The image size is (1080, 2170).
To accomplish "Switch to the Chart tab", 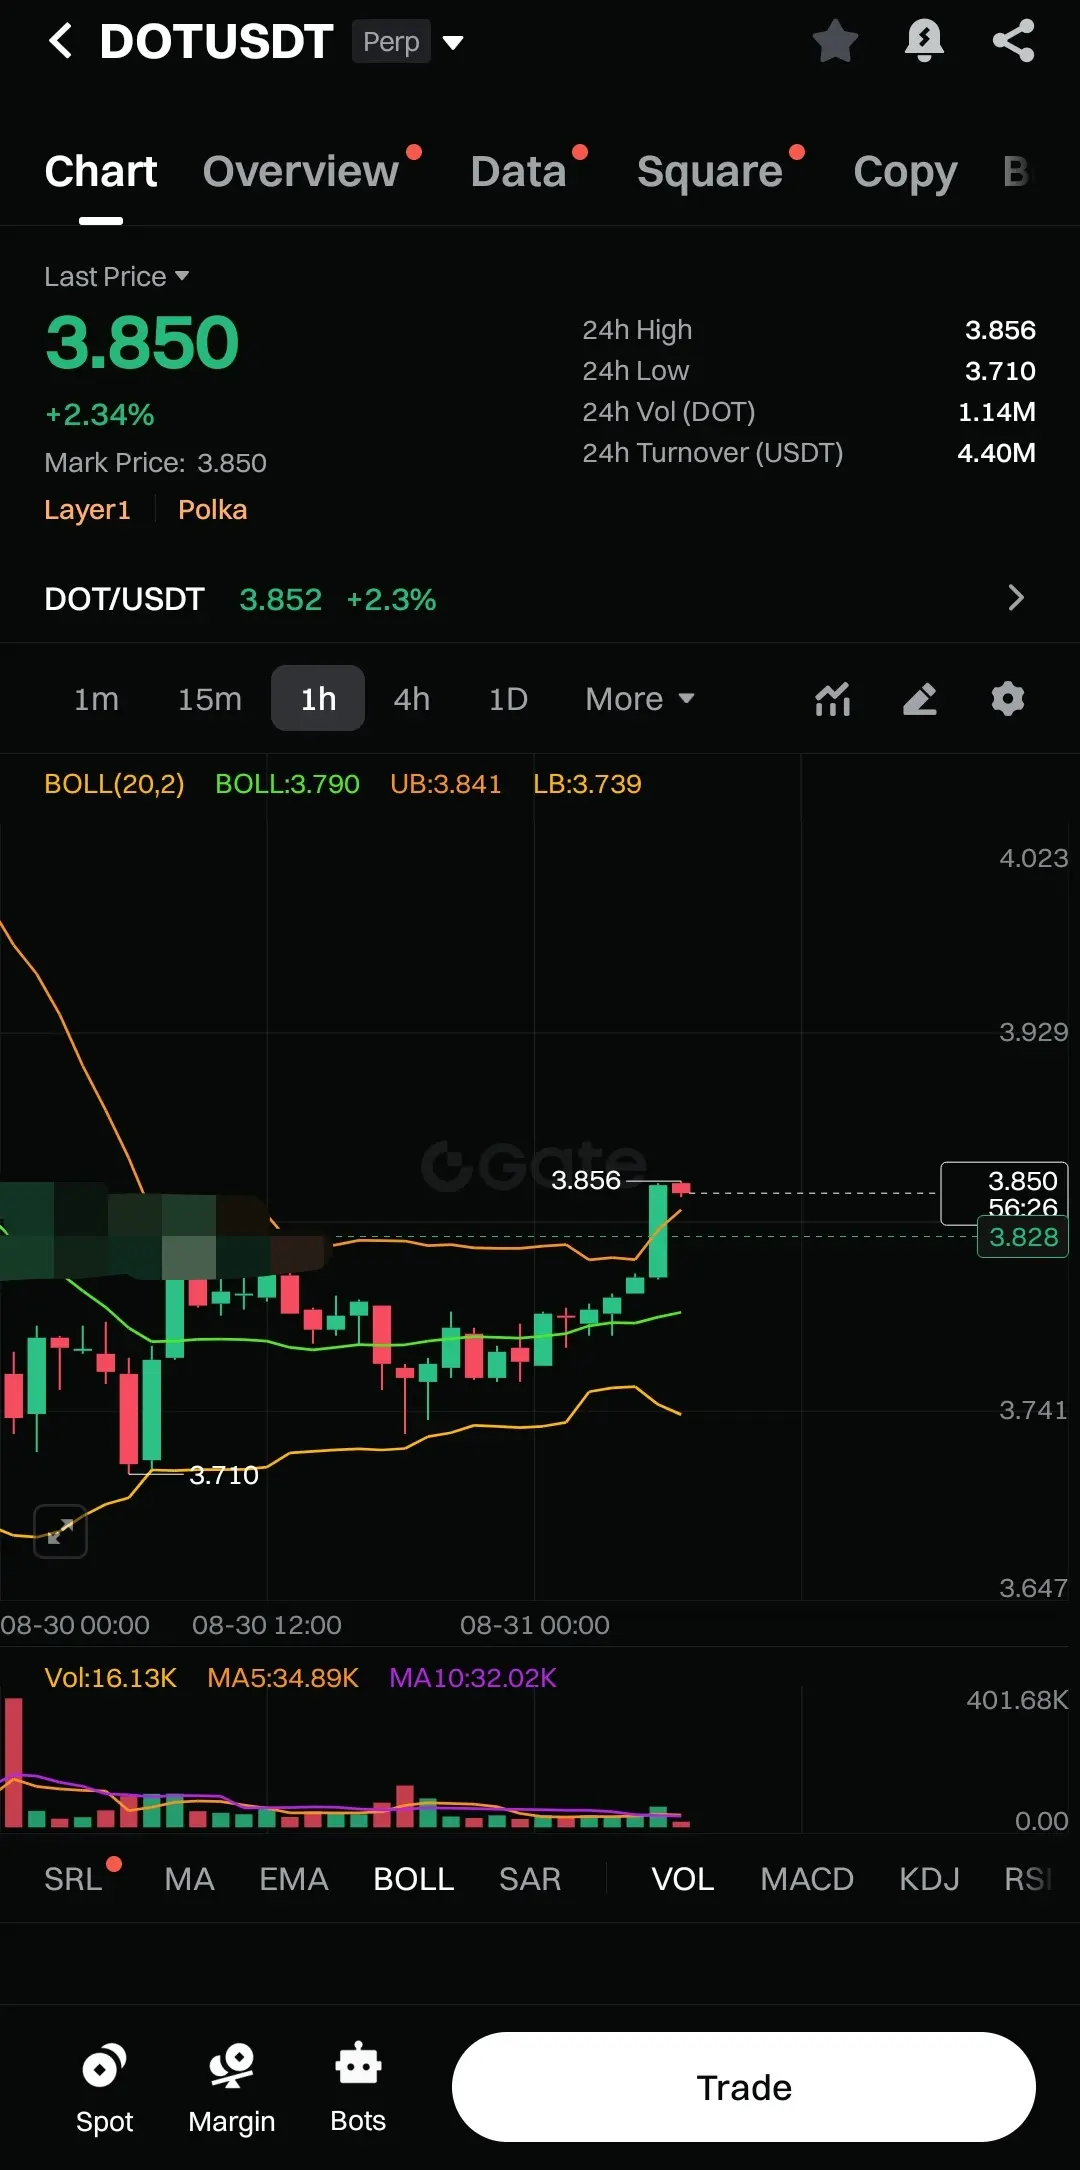I will coord(101,172).
